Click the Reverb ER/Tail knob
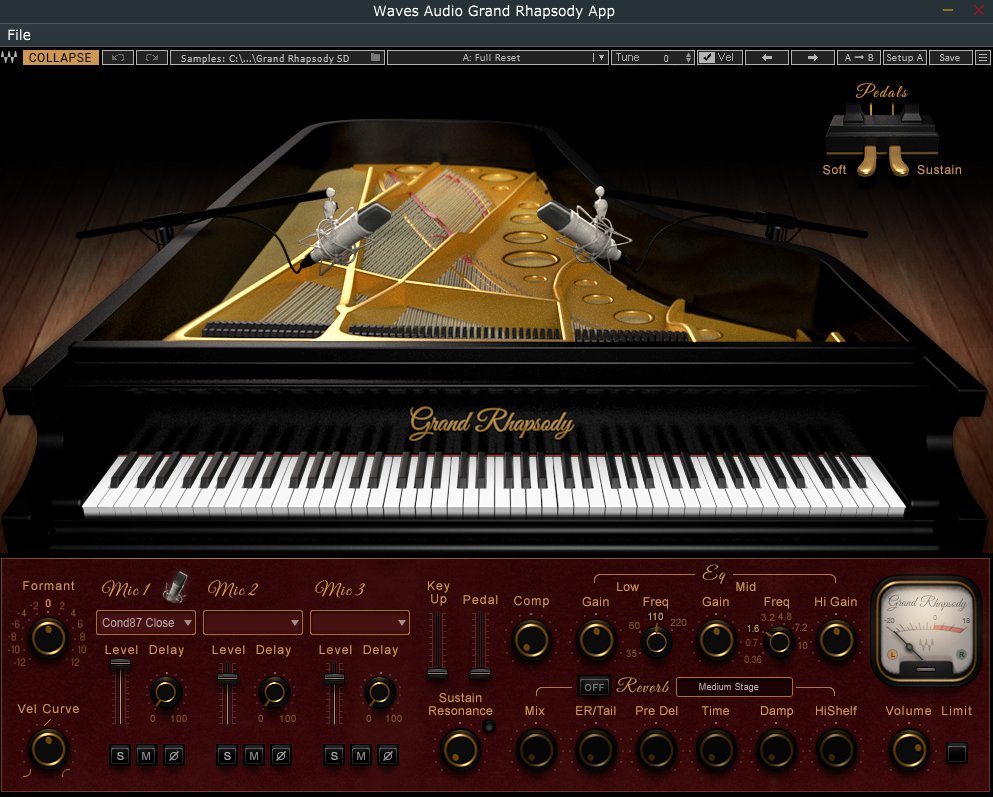Image resolution: width=993 pixels, height=797 pixels. click(x=595, y=750)
